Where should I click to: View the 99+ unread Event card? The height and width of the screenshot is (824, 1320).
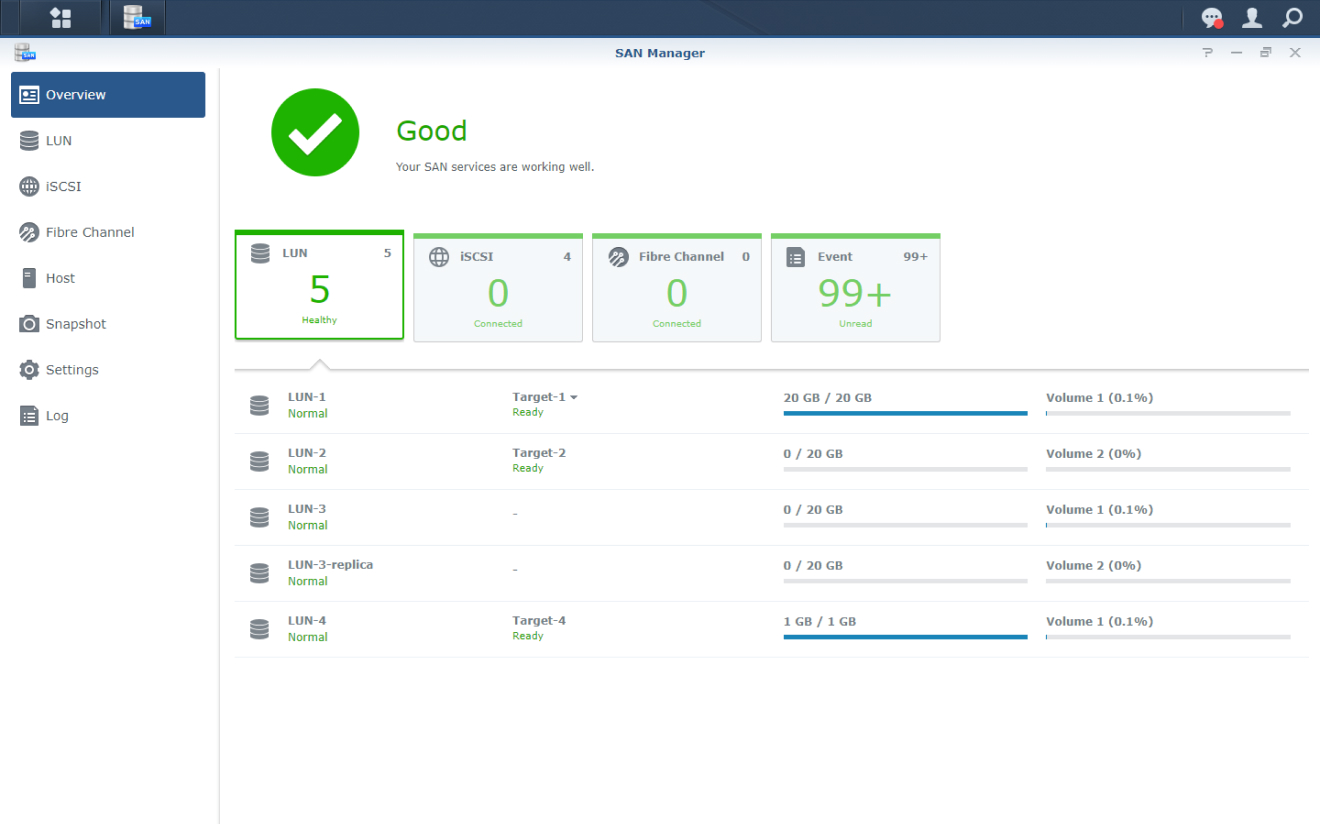pos(855,287)
